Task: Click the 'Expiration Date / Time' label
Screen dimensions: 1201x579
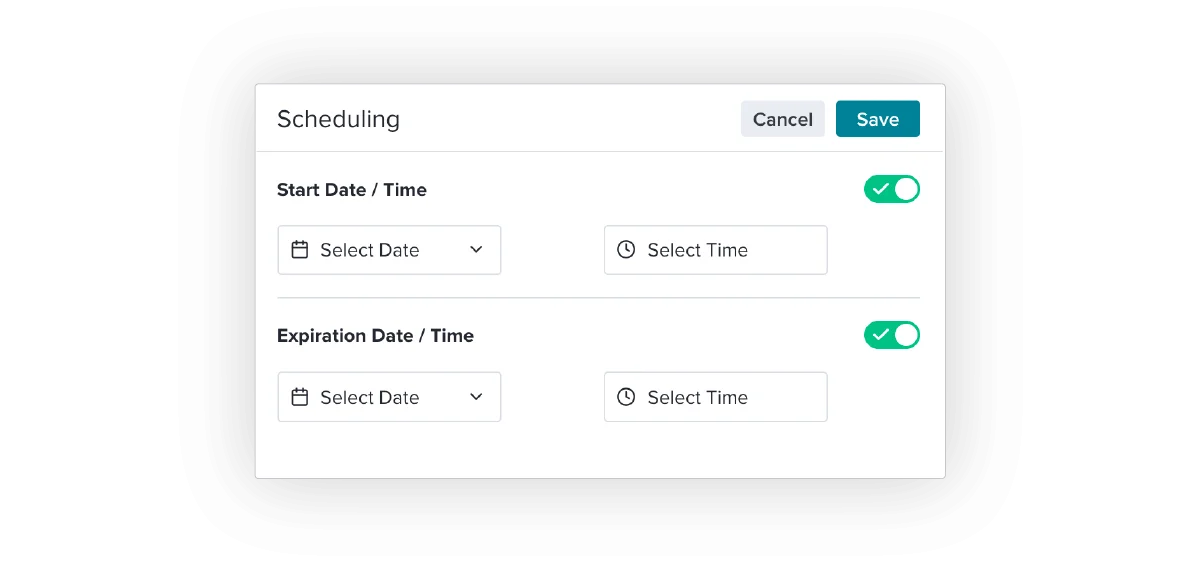Action: (x=375, y=336)
